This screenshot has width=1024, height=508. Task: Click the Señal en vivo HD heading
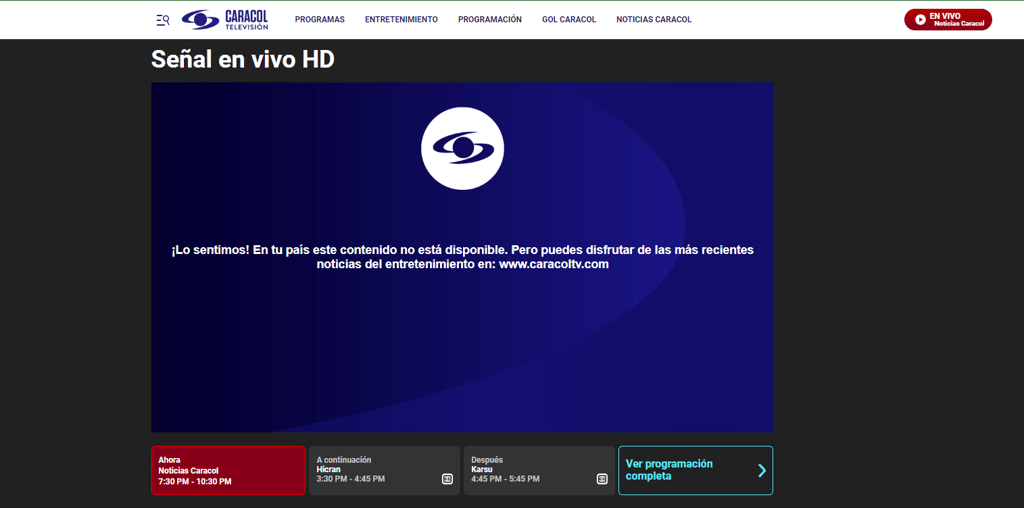(x=243, y=59)
